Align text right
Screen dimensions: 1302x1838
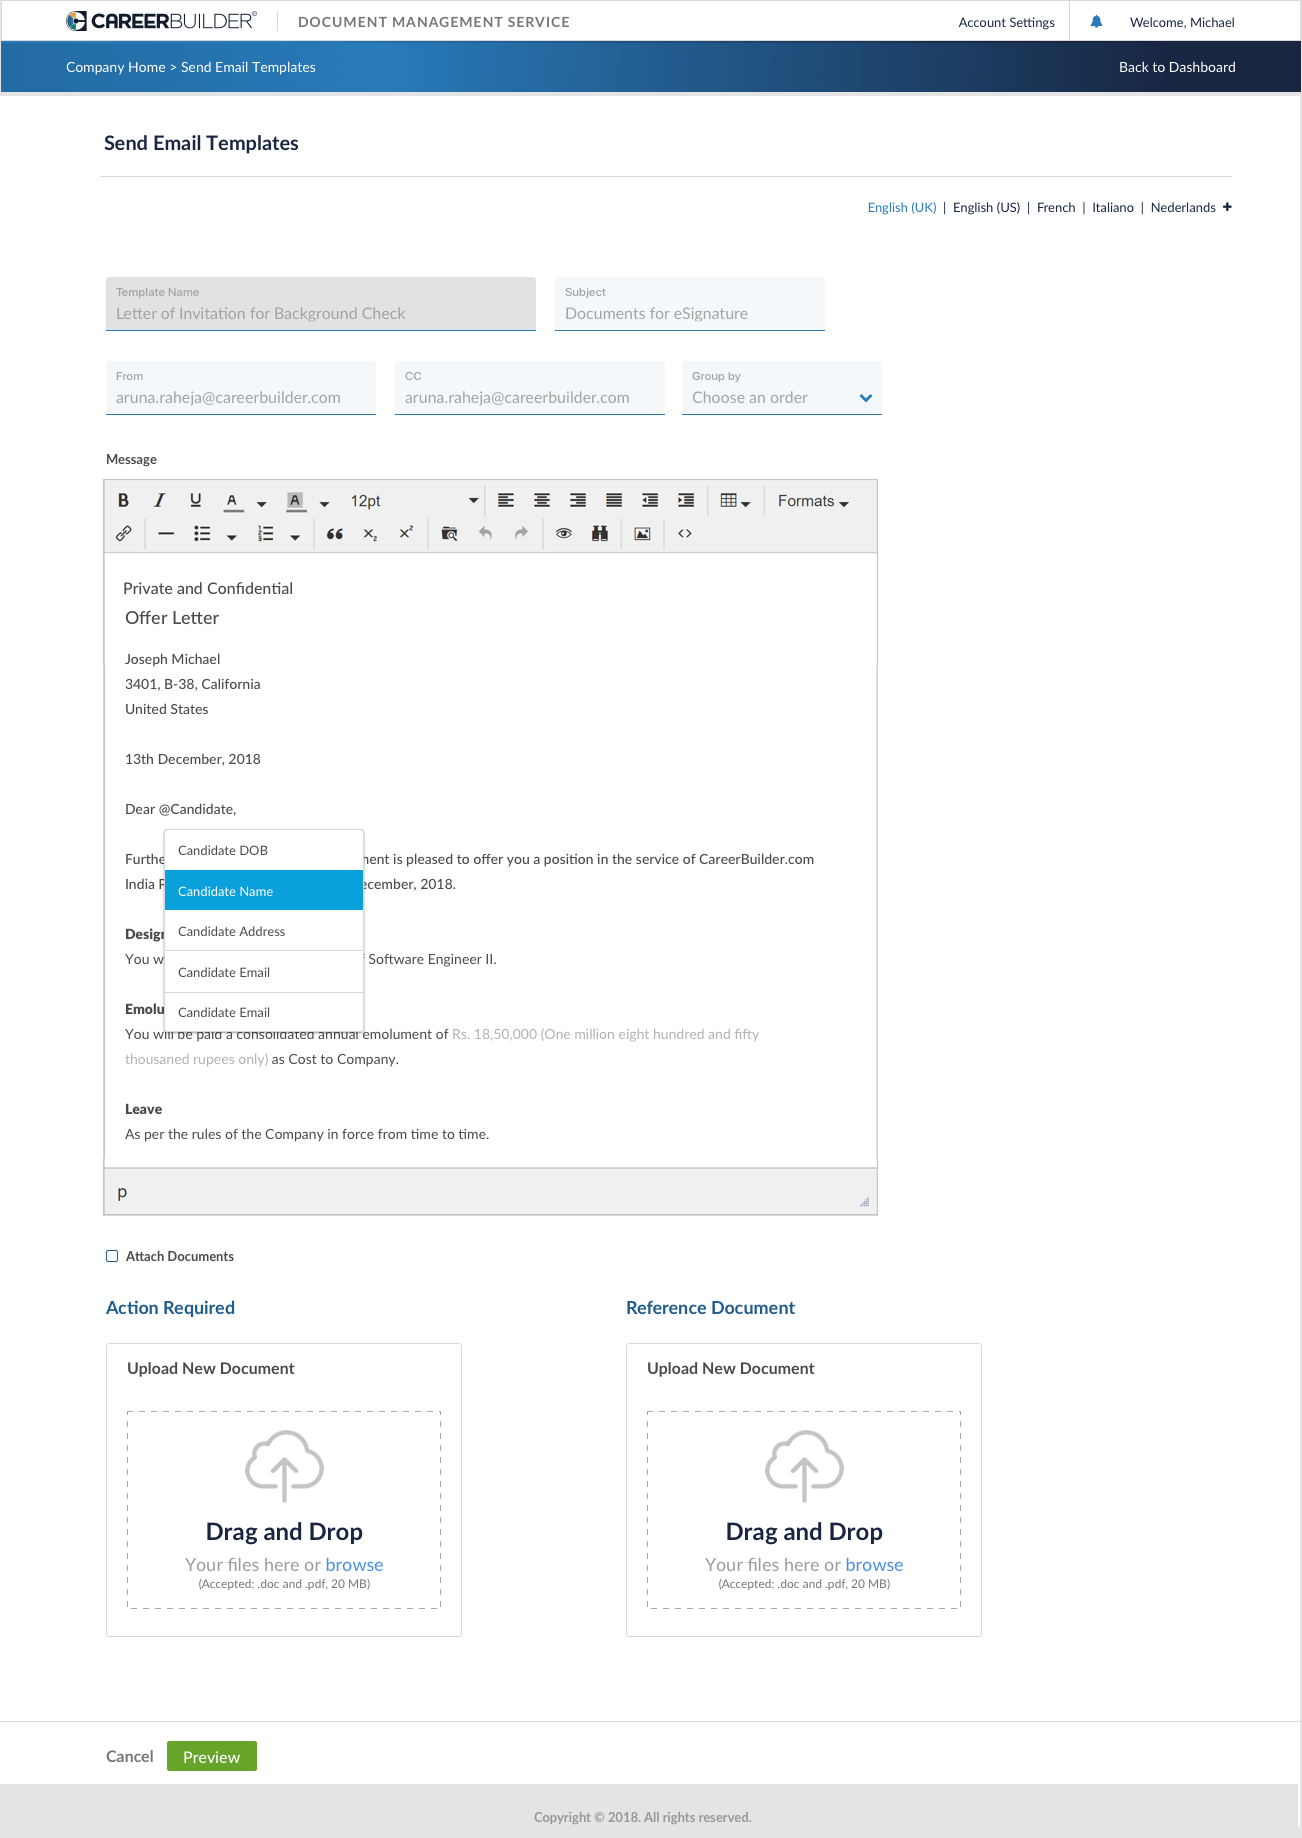click(x=578, y=500)
